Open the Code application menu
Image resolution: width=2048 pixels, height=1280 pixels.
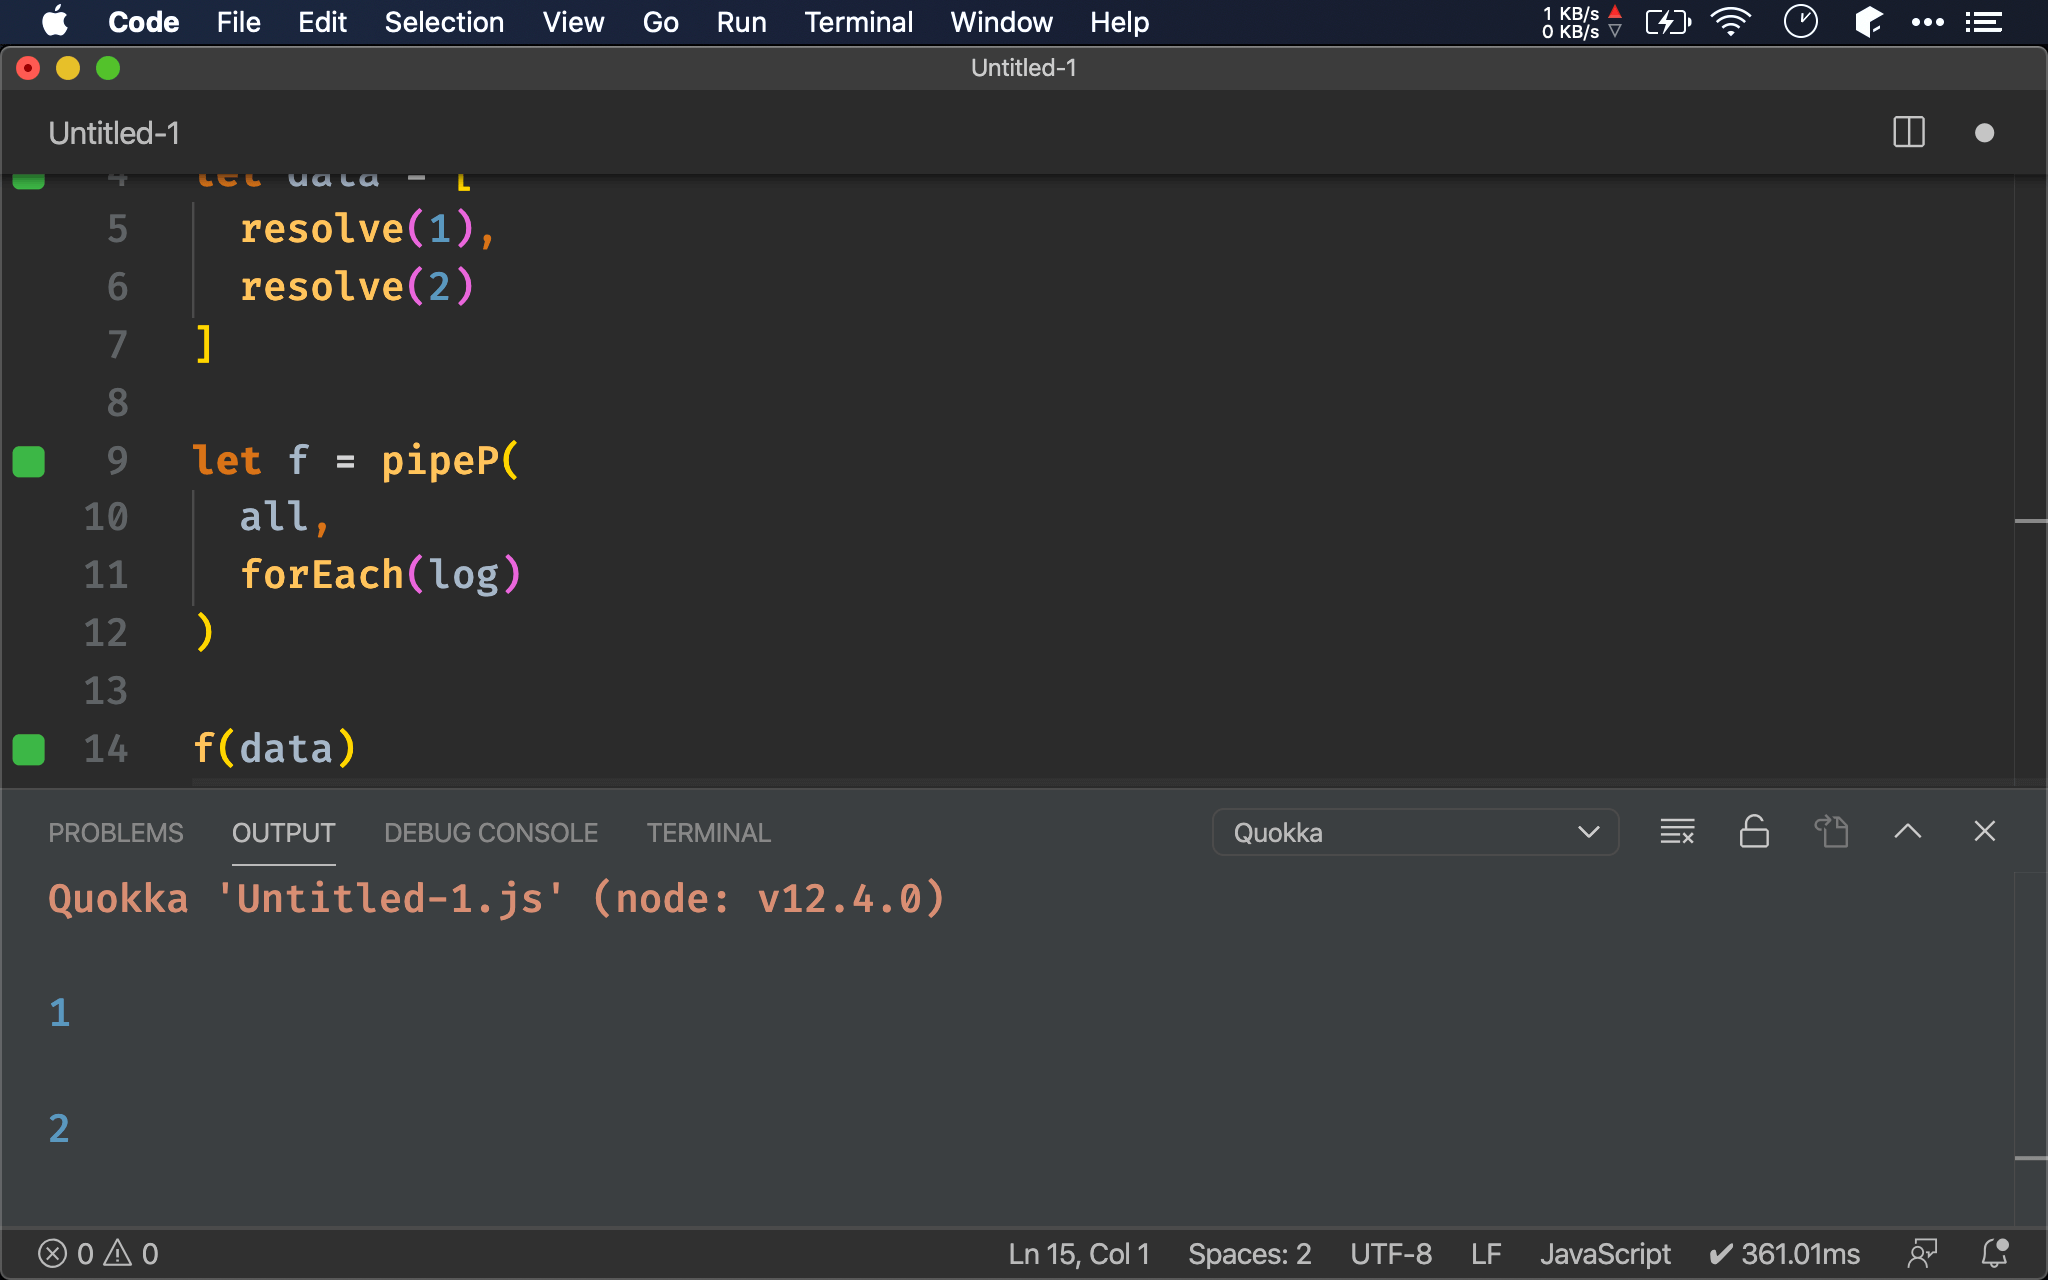coord(144,22)
